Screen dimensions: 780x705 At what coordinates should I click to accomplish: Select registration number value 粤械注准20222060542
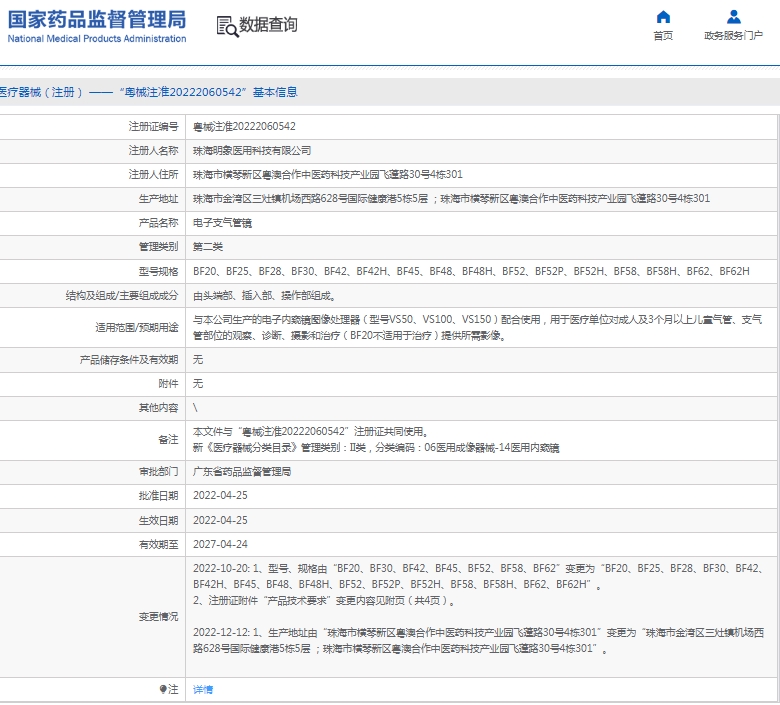tap(244, 126)
